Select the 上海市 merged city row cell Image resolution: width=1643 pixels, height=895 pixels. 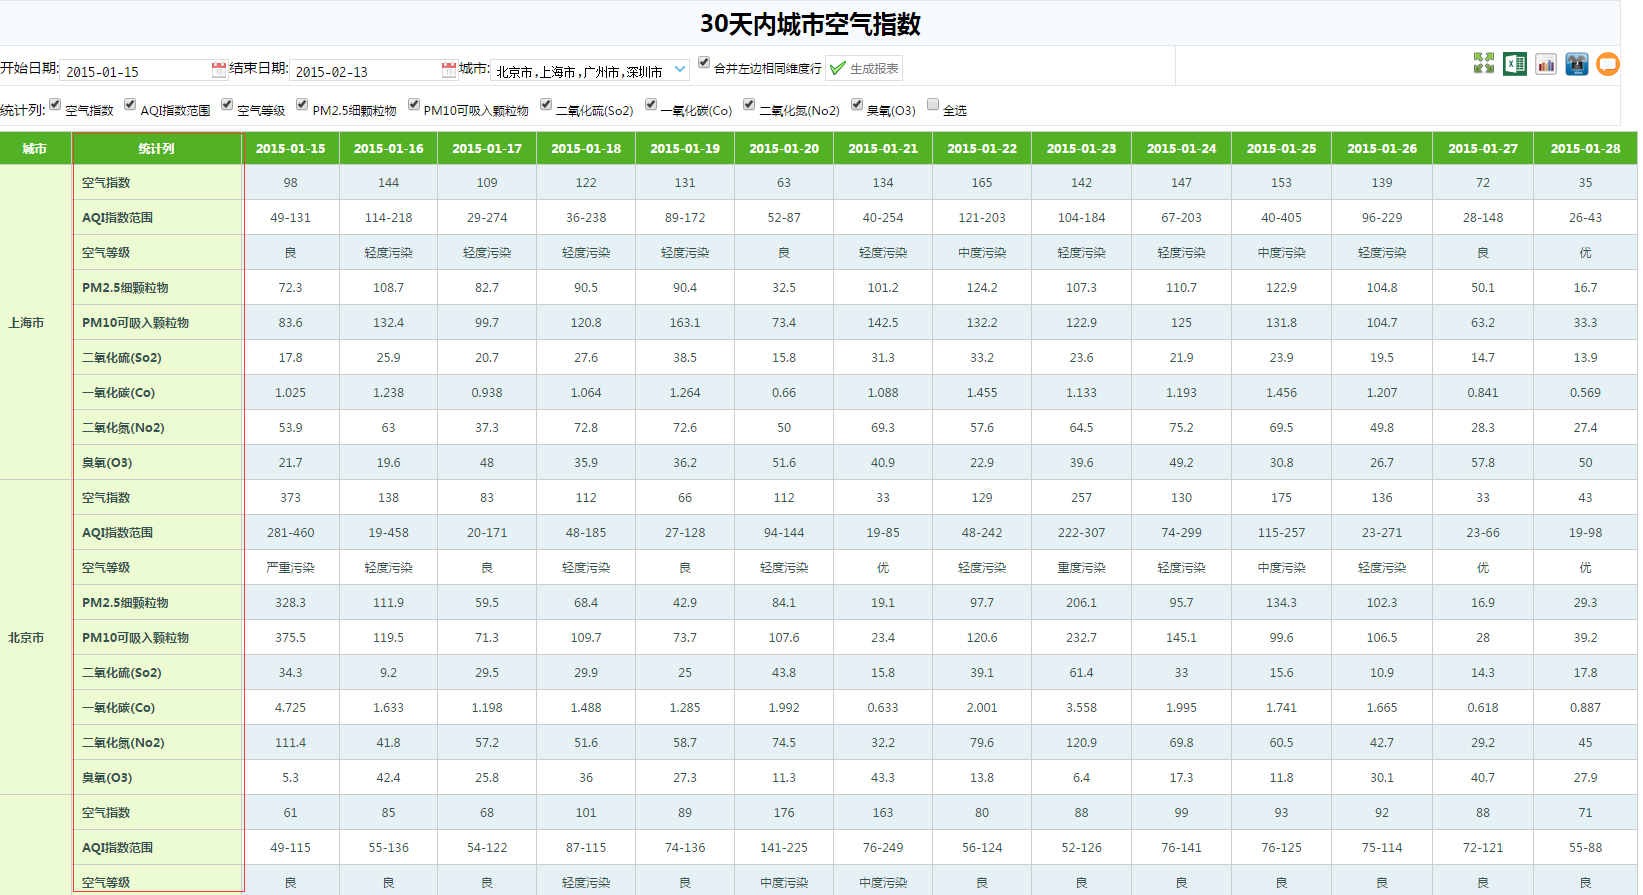(x=27, y=323)
